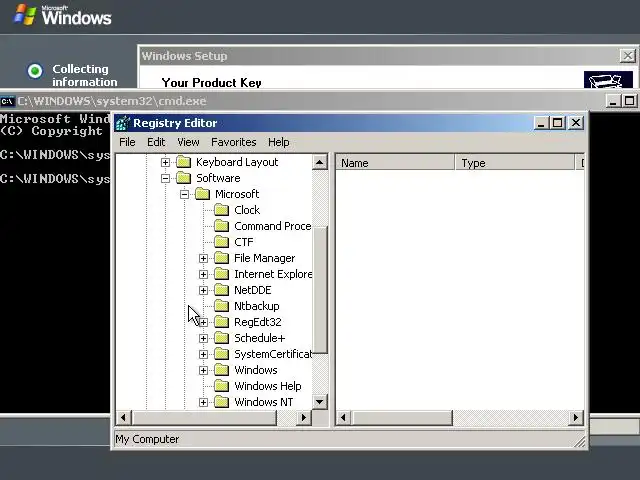Expand the Internet Explorer key
This screenshot has height=480, width=640.
tap(203, 274)
